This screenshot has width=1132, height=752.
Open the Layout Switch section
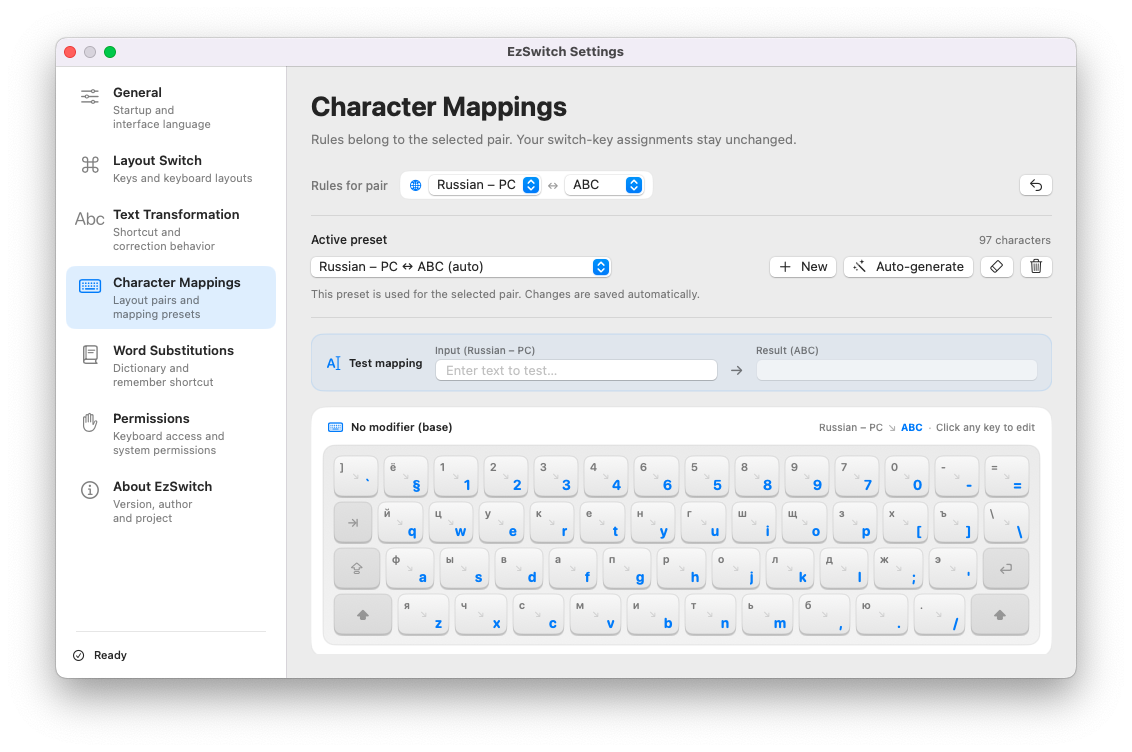pos(170,168)
